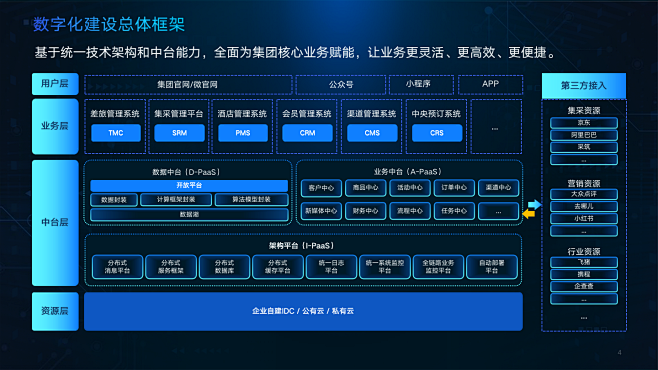Select the 客户中心 box
The width and height of the screenshot is (658, 370).
321,188
